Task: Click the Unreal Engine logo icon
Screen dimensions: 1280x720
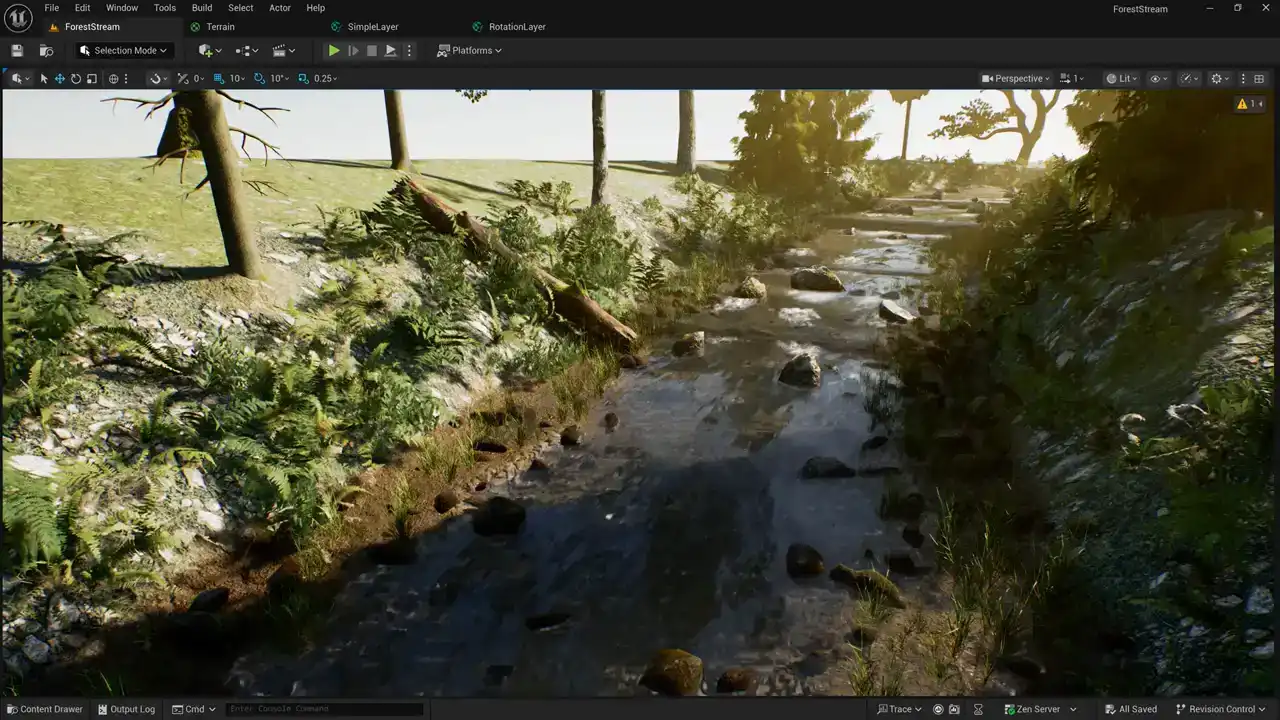Action: [x=18, y=18]
